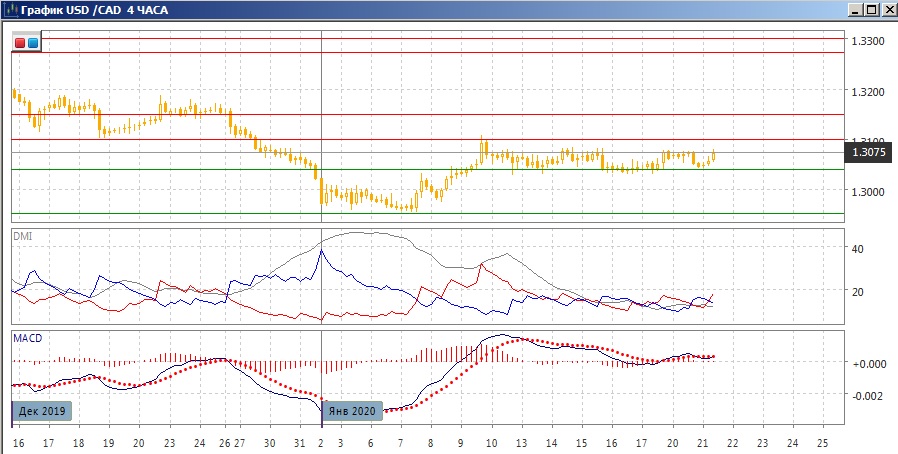Click the 1.3300 price axis label
Image resolution: width=898 pixels, height=454 pixels.
(x=868, y=41)
